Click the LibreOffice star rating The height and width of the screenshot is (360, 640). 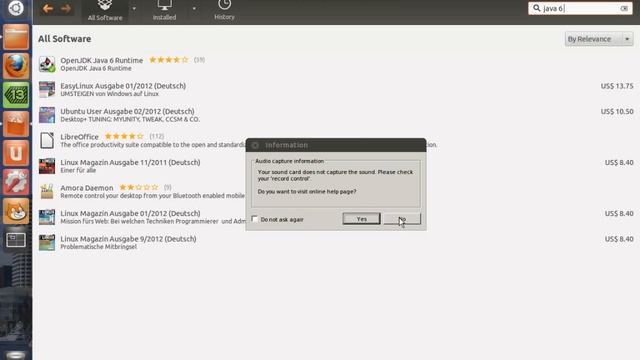pos(124,136)
